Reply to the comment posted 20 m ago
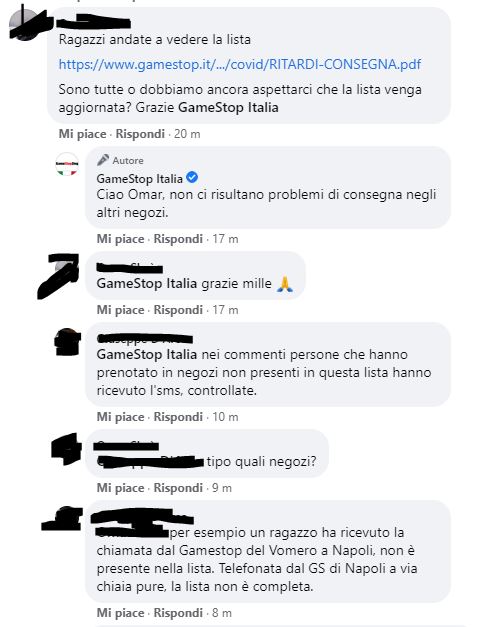 pyautogui.click(x=140, y=134)
